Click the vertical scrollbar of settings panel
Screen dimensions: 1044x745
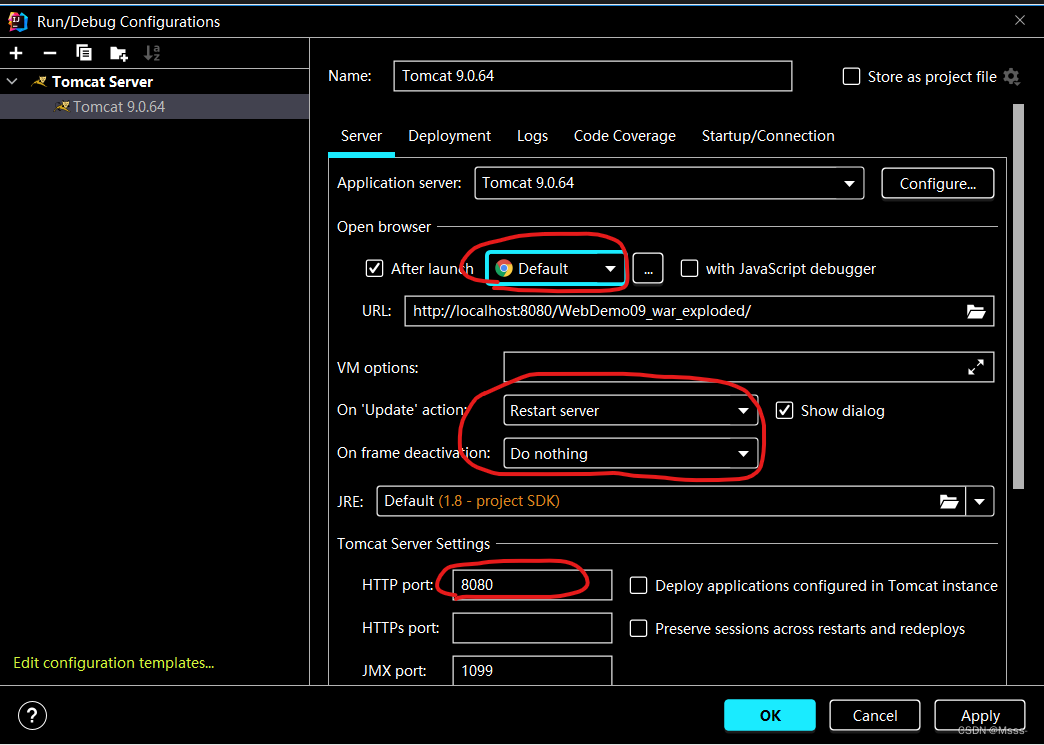click(1018, 296)
